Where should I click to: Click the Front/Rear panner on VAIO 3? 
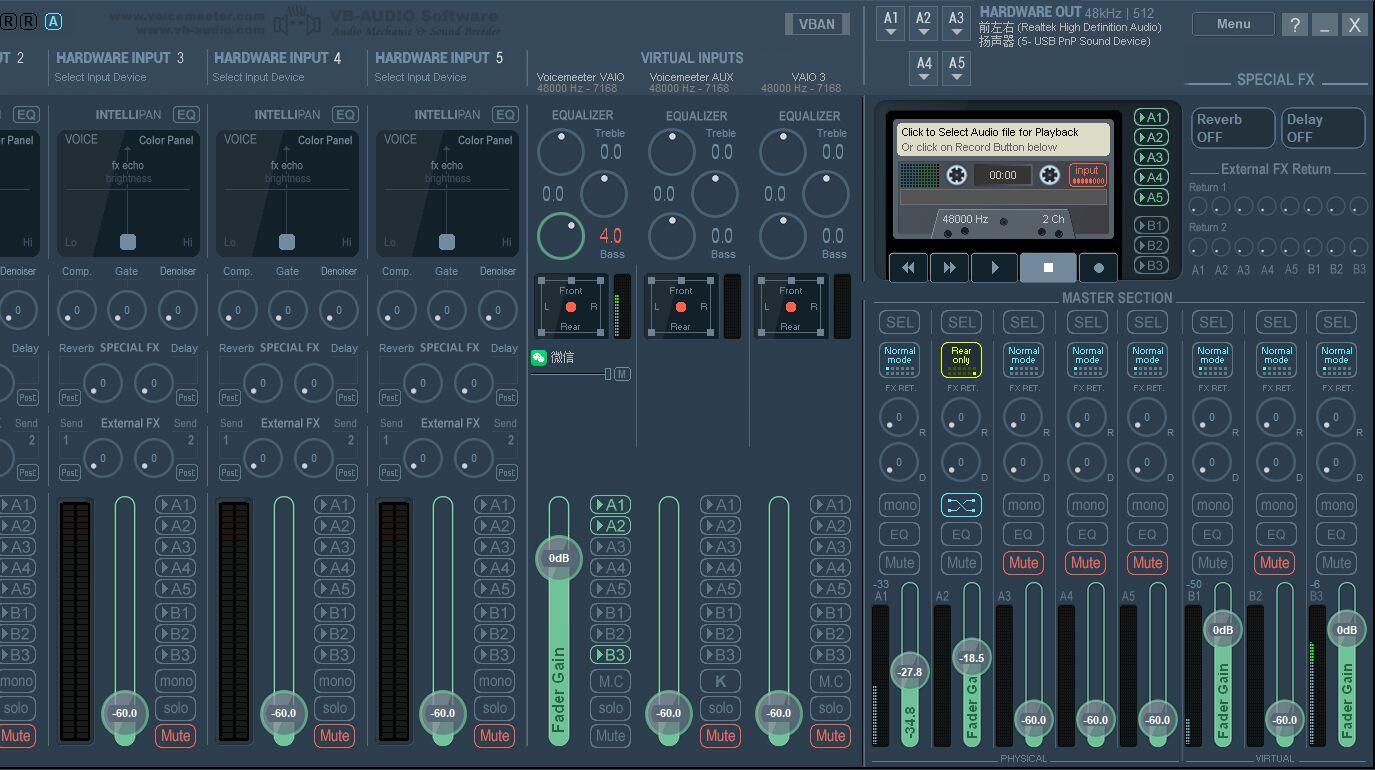click(x=791, y=307)
